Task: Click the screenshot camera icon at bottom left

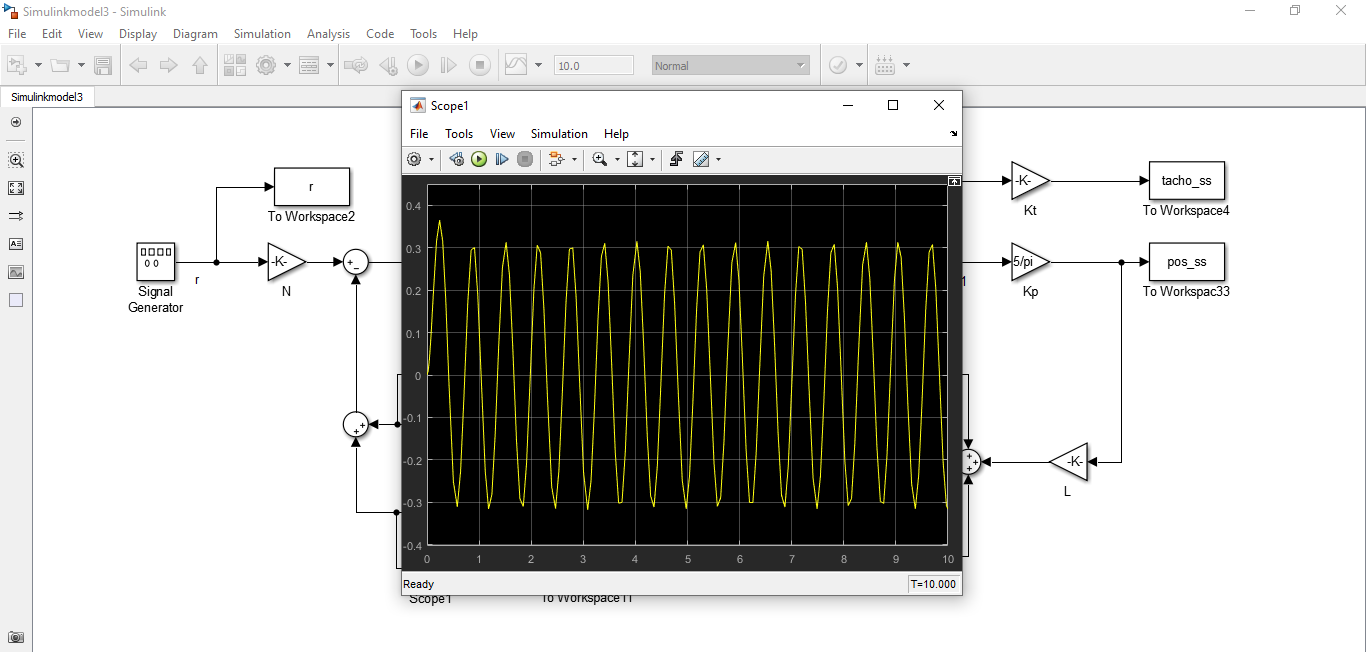Action: click(16, 637)
